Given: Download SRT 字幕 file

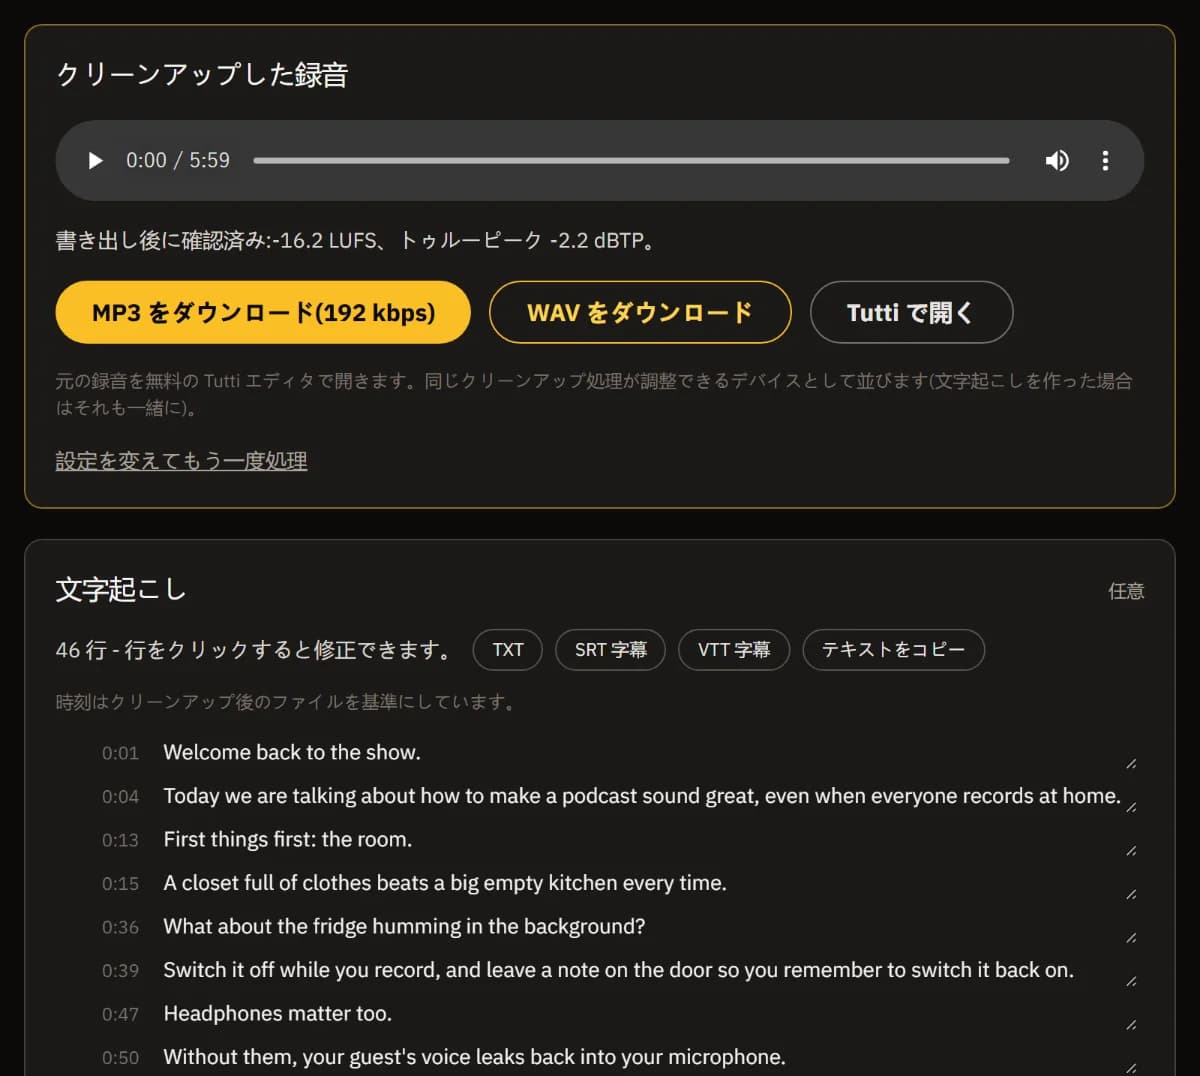Looking at the screenshot, I should click(x=610, y=650).
